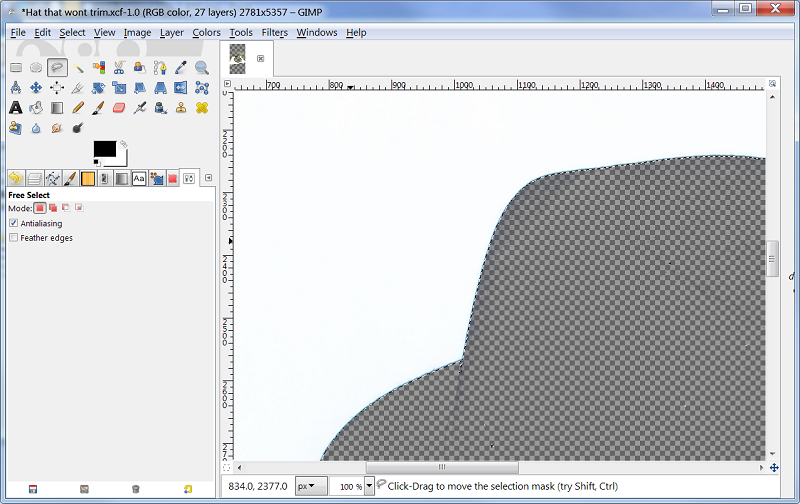
Task: Select the Color Picker eyedropper tool
Action: click(x=181, y=67)
